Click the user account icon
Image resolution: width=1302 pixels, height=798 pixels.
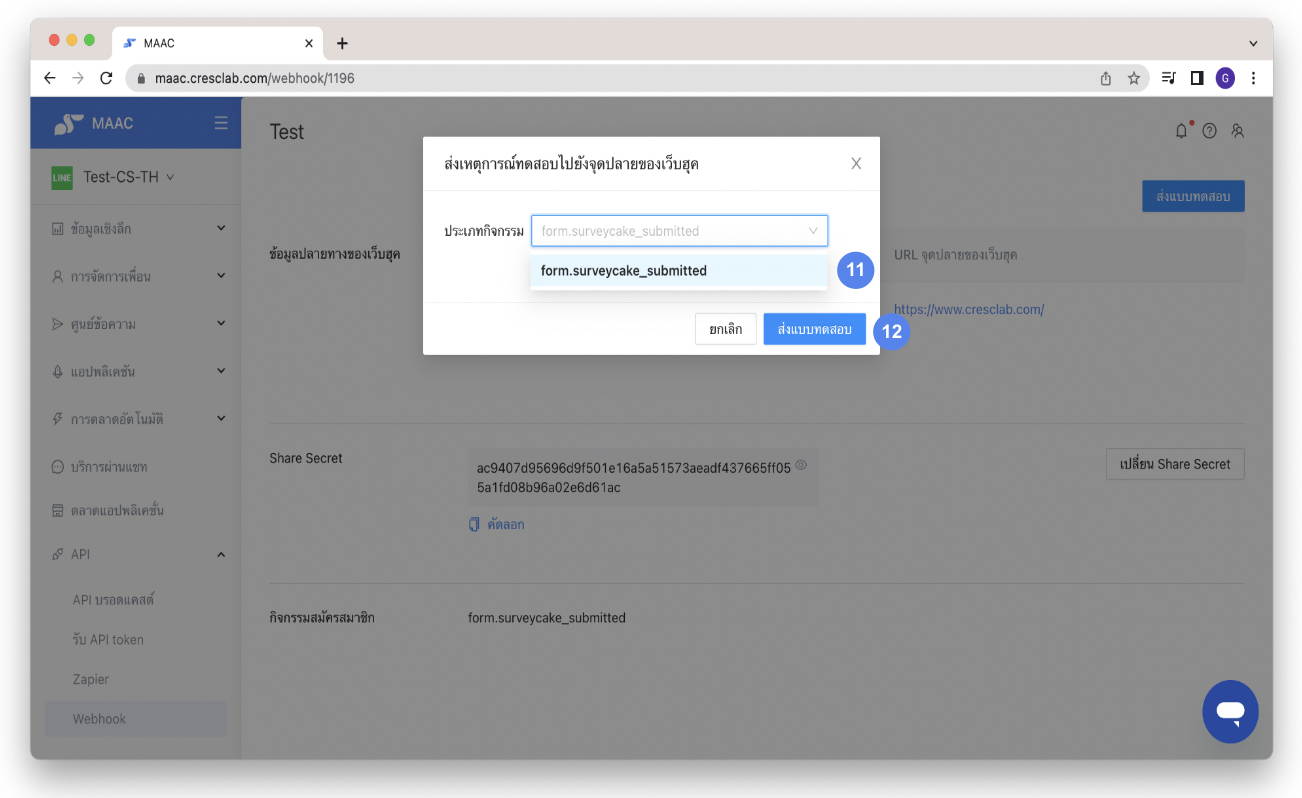[1237, 131]
